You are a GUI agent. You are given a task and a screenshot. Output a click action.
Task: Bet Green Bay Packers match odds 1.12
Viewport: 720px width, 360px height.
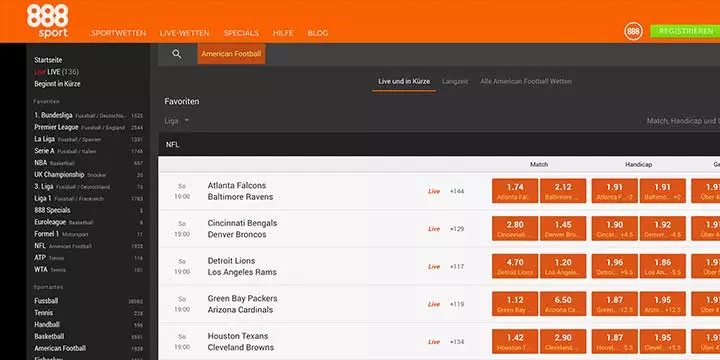pos(515,304)
